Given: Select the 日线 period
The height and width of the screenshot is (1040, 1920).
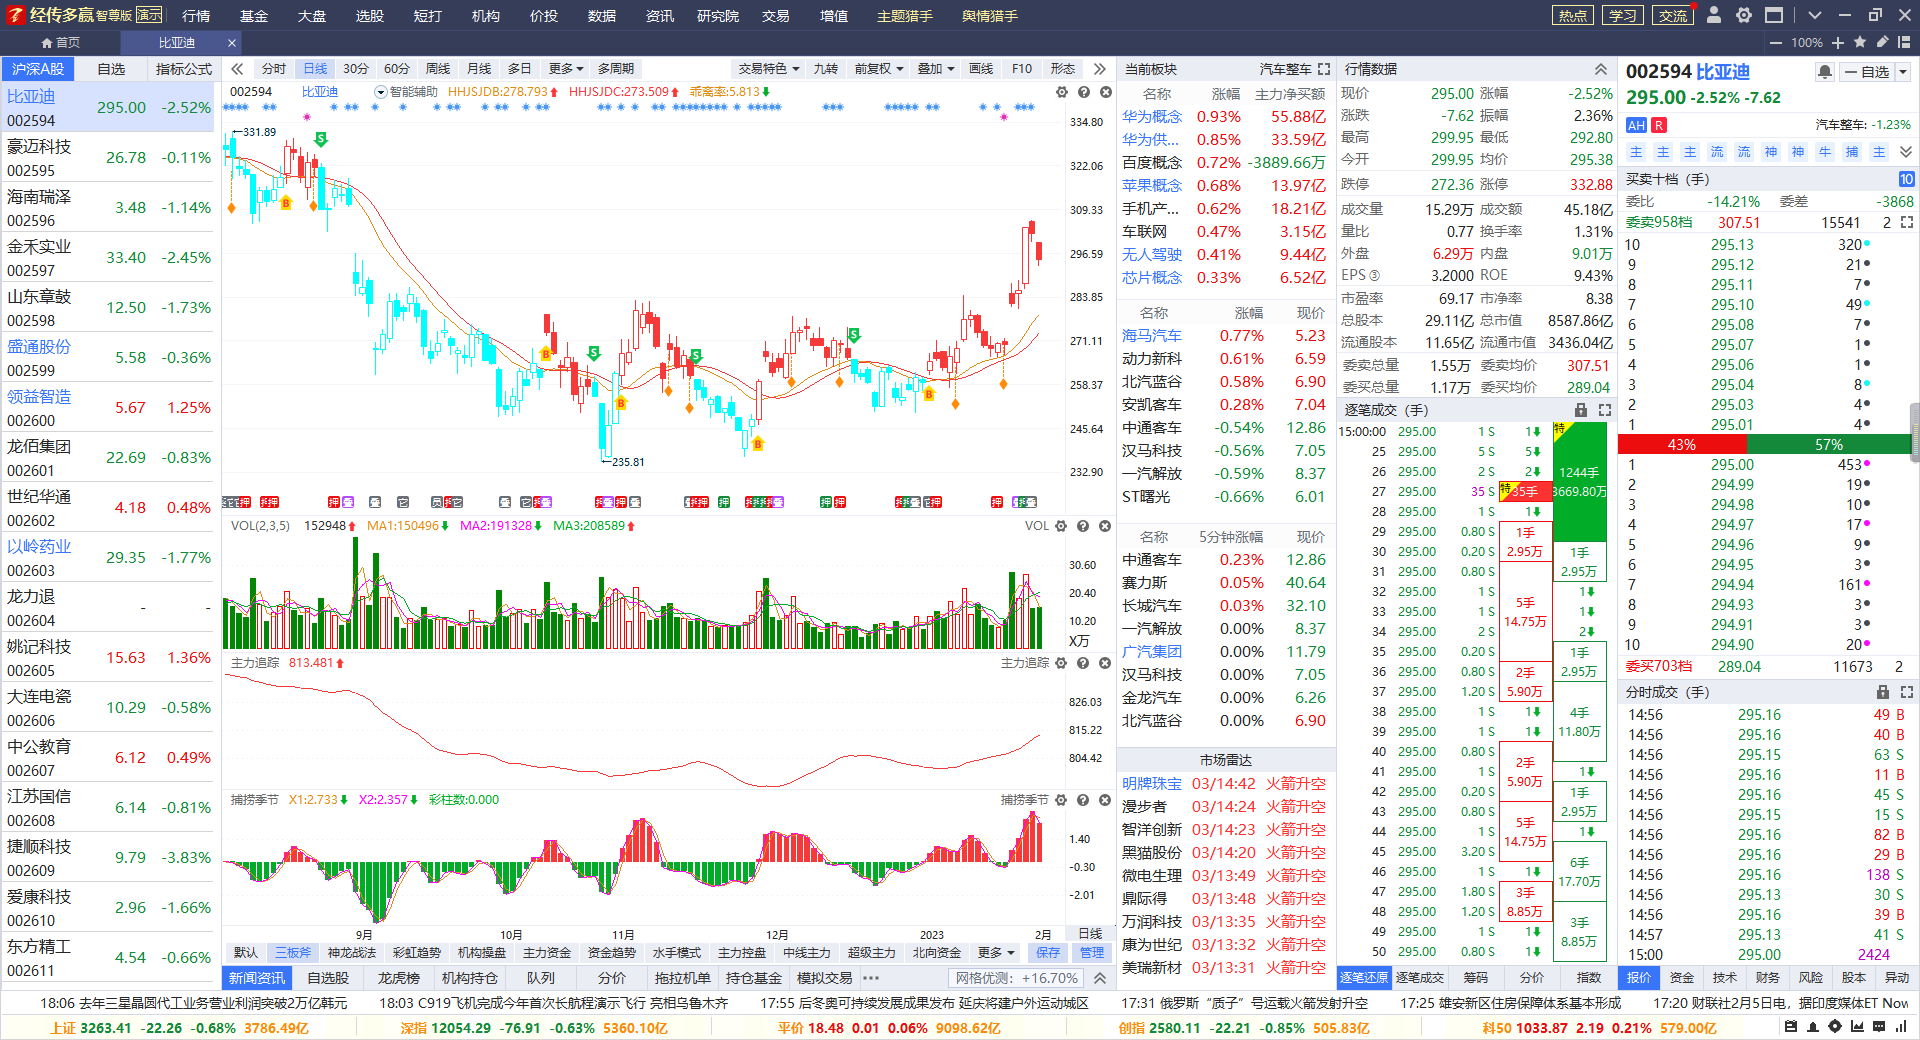Looking at the screenshot, I should pos(315,69).
